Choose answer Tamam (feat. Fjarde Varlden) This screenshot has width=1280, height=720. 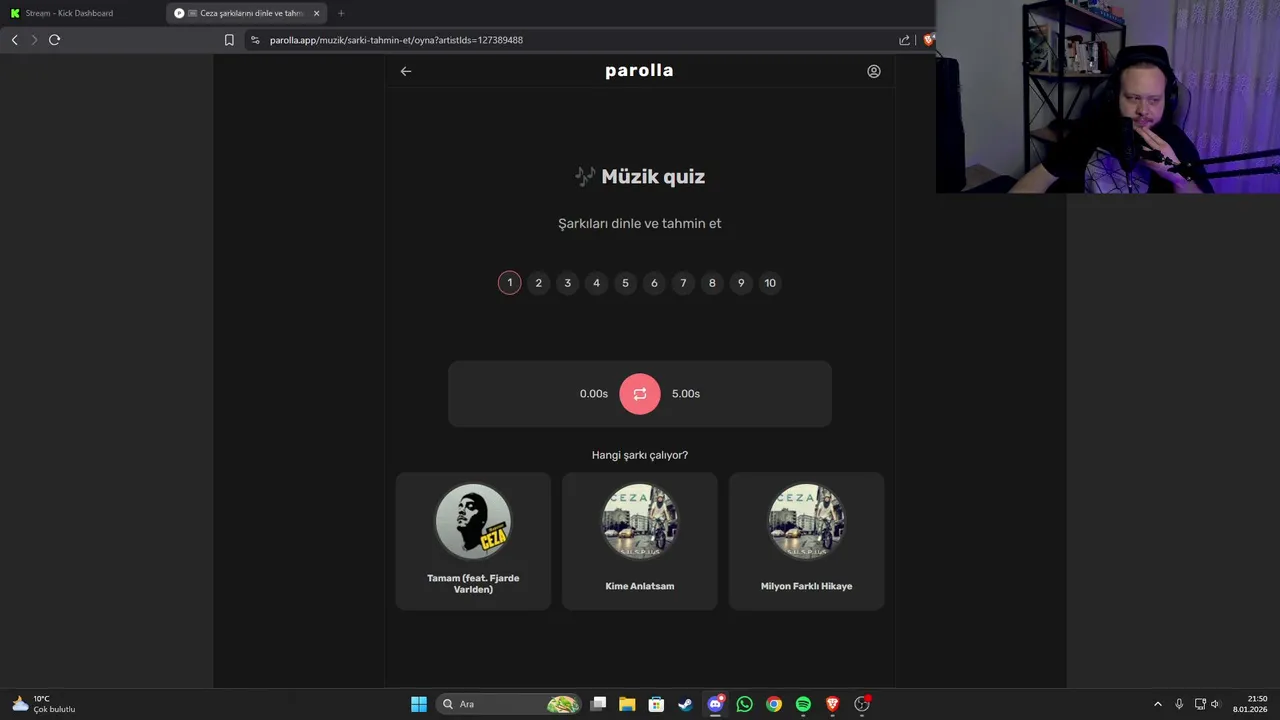pyautogui.click(x=473, y=541)
